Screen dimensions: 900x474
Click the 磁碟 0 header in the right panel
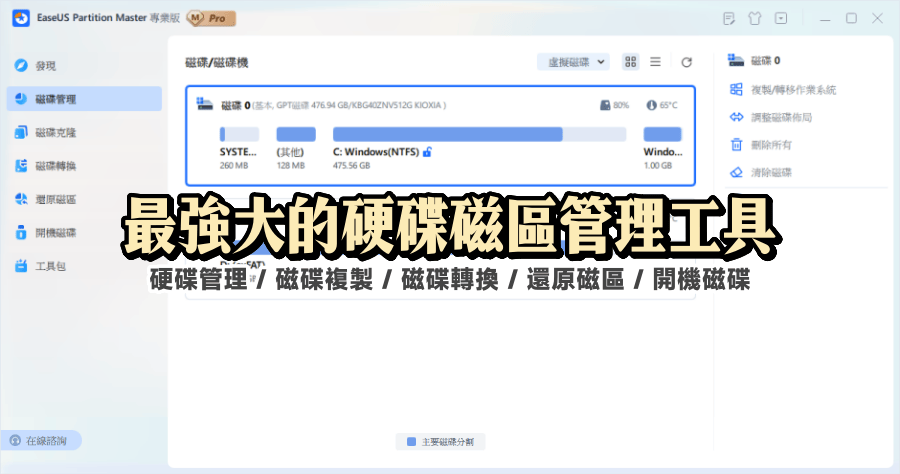pos(765,60)
